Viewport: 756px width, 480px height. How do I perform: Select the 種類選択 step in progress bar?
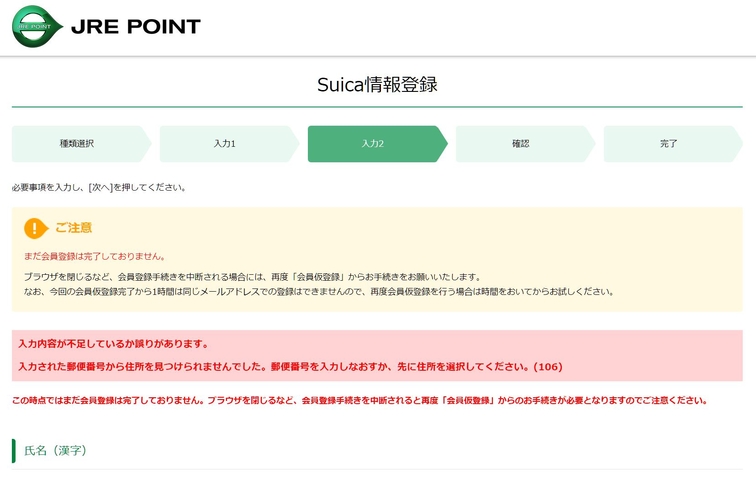(81, 144)
